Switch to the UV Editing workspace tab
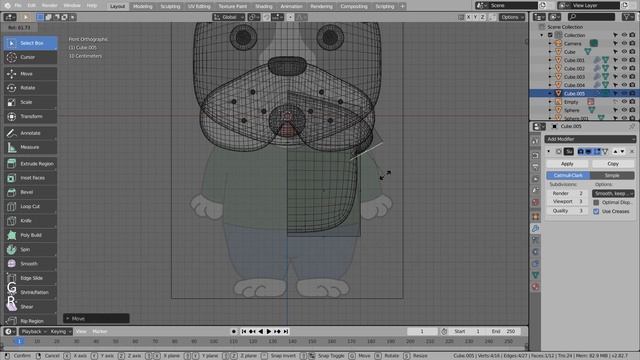 pos(199,6)
